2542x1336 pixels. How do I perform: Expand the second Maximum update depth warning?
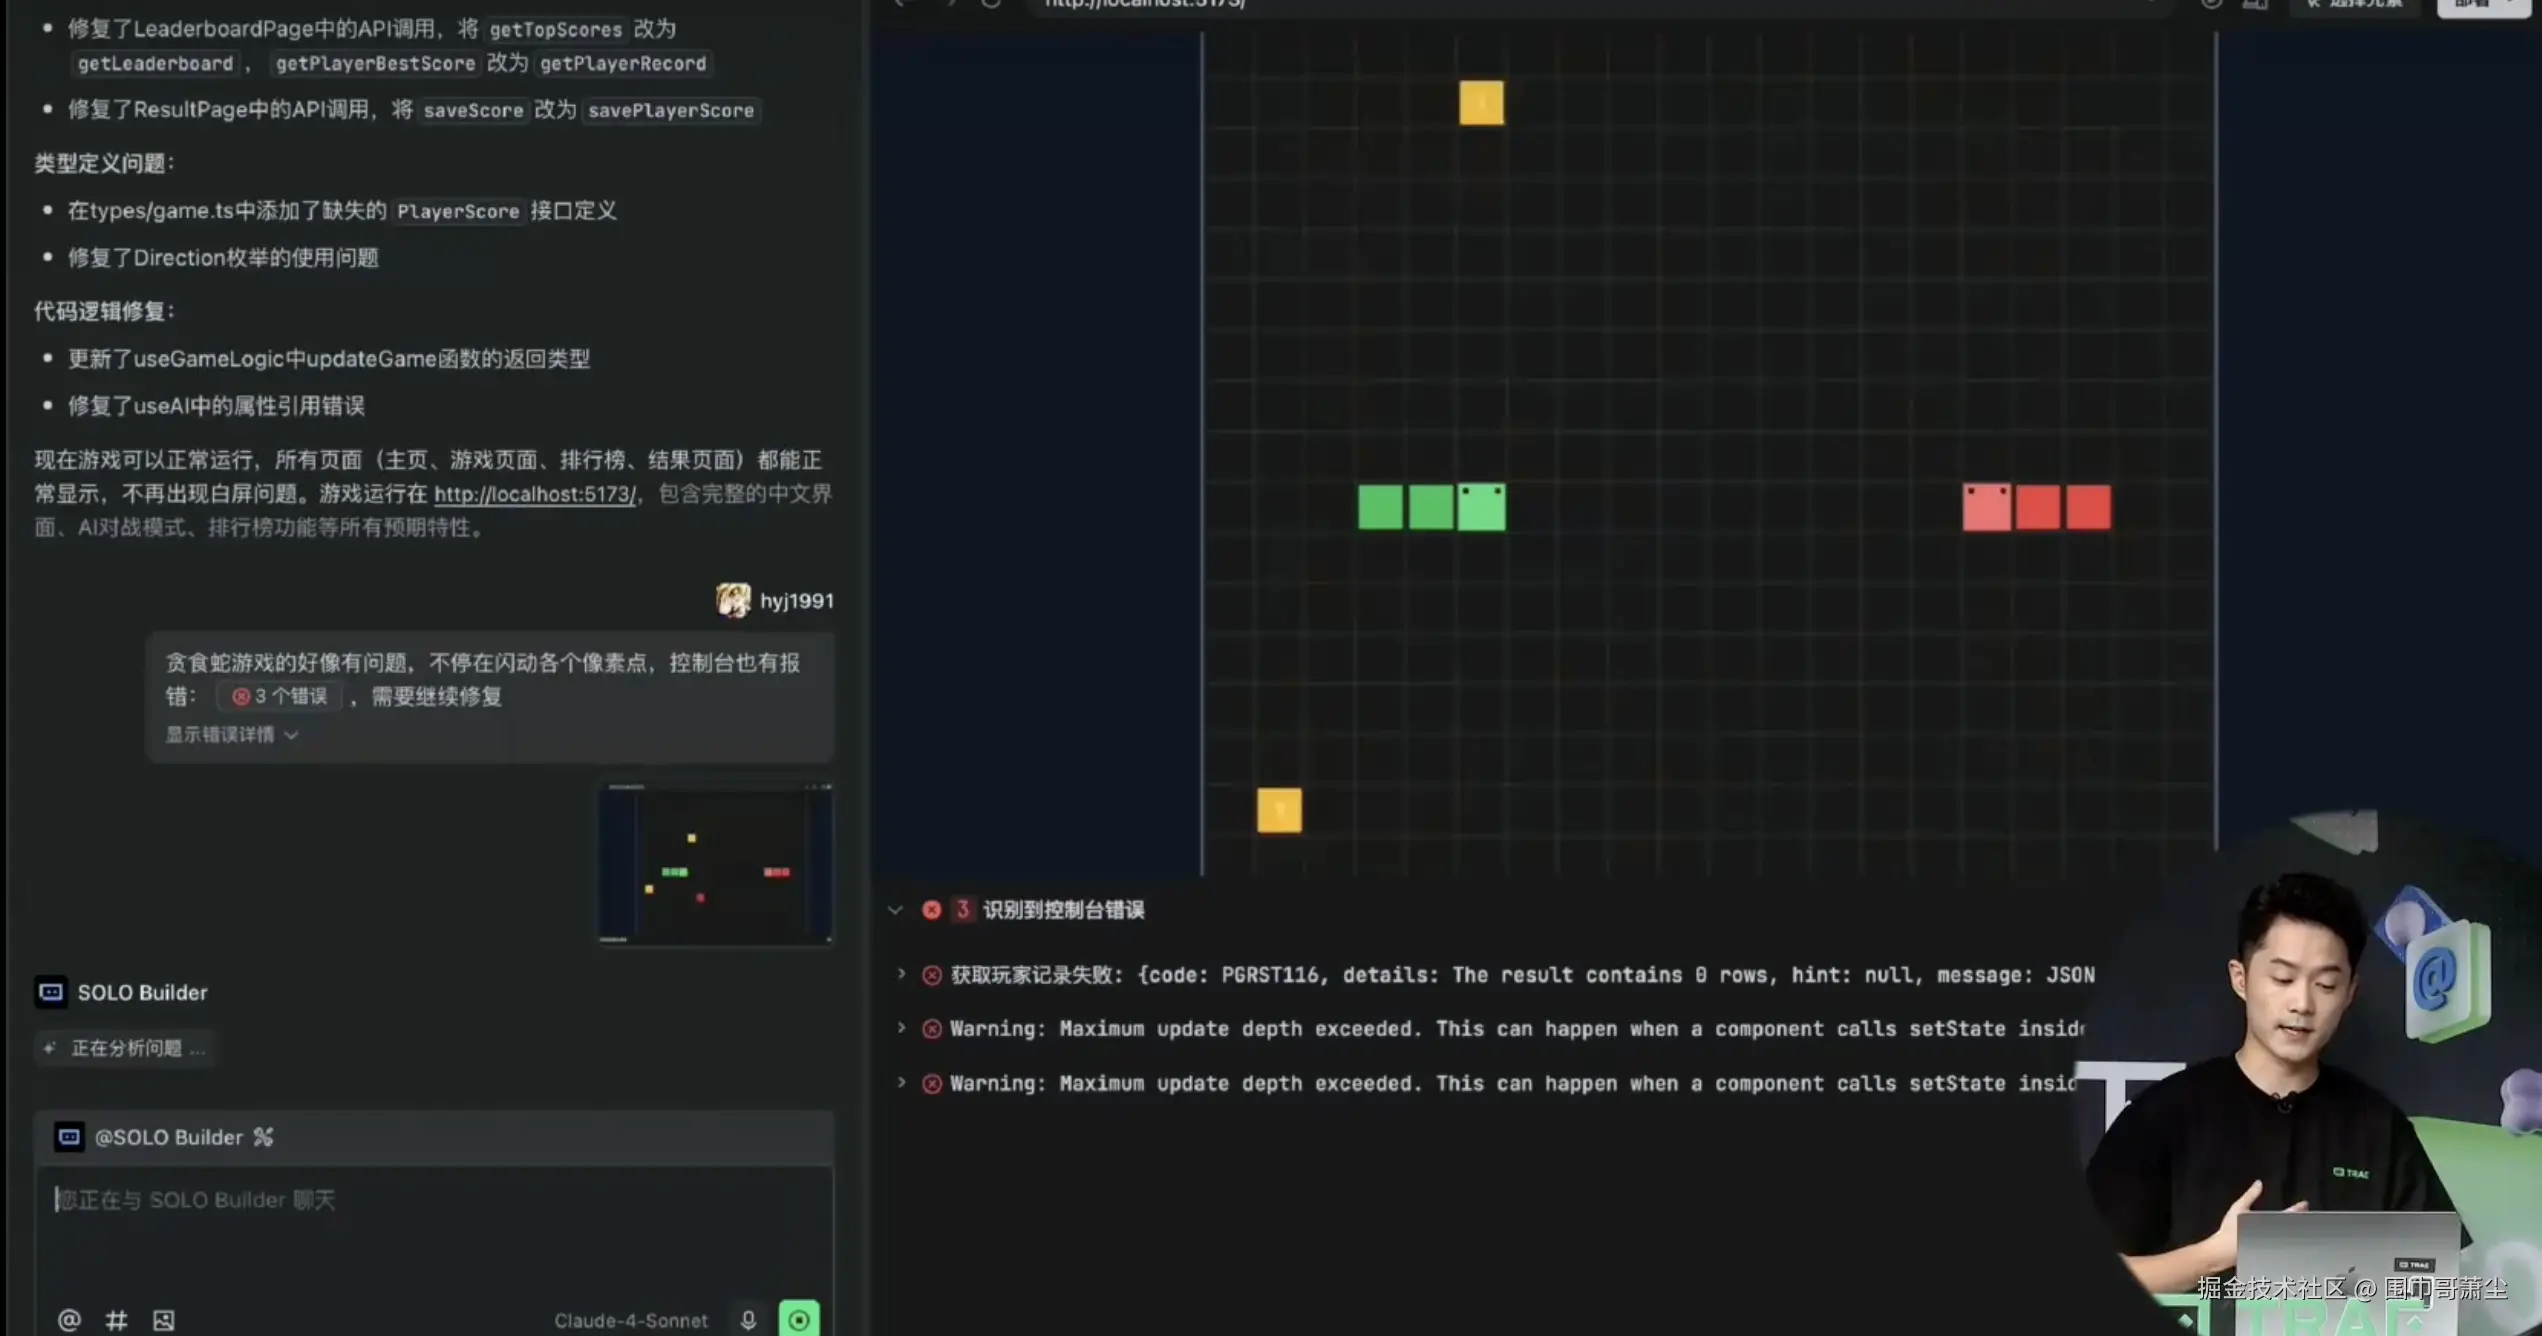[x=901, y=1083]
